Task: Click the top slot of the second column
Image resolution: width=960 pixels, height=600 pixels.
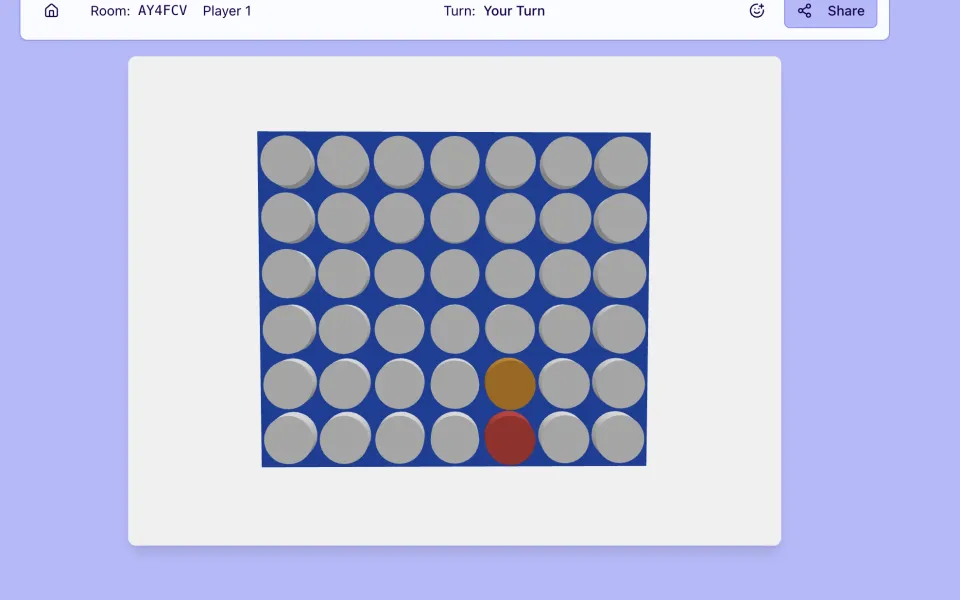Action: [343, 162]
